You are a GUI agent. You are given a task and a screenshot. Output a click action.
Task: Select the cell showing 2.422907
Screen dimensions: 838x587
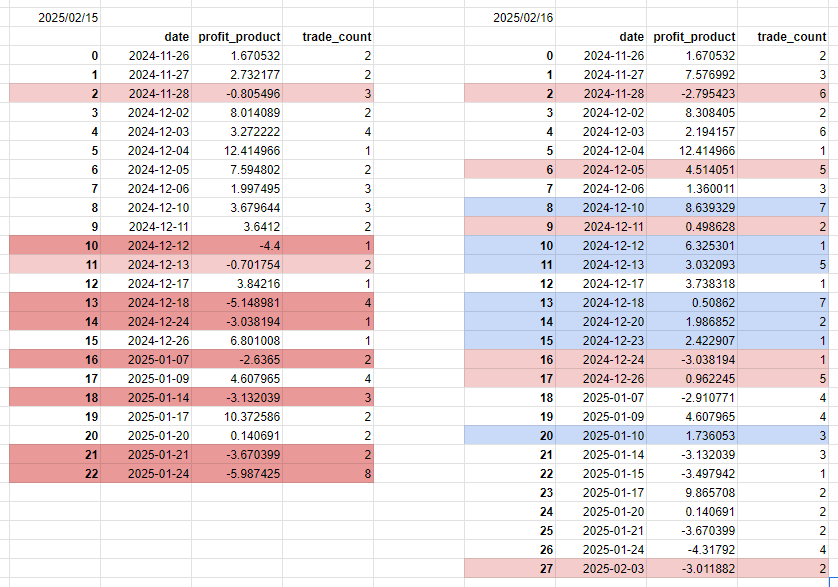(692, 341)
